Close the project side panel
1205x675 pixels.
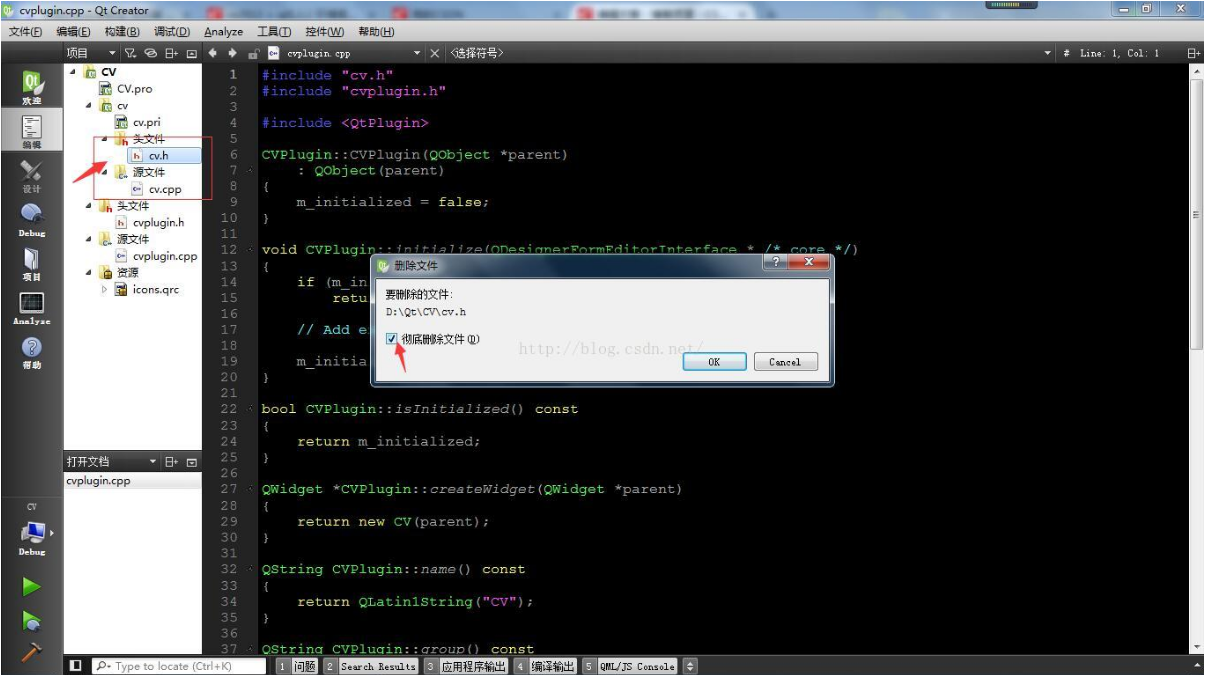[192, 53]
